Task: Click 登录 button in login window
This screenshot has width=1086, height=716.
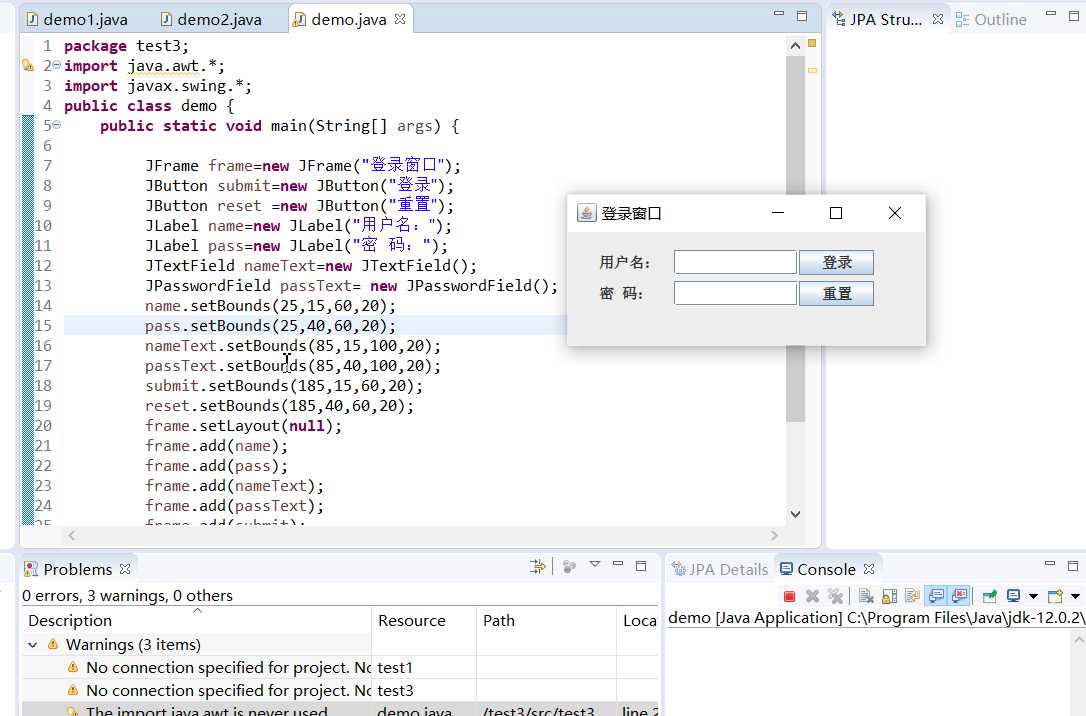Action: (x=836, y=262)
